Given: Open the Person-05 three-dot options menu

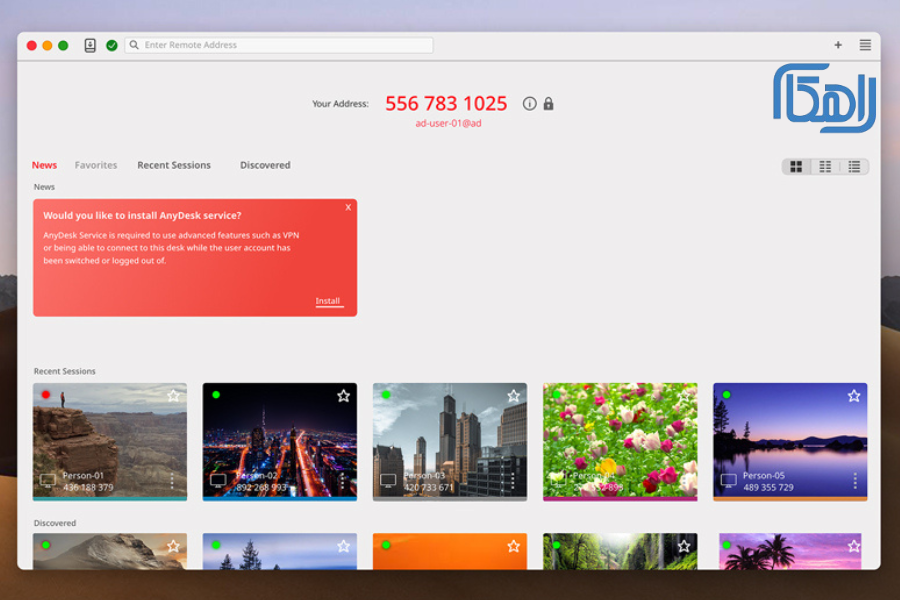Looking at the screenshot, I should (x=855, y=481).
